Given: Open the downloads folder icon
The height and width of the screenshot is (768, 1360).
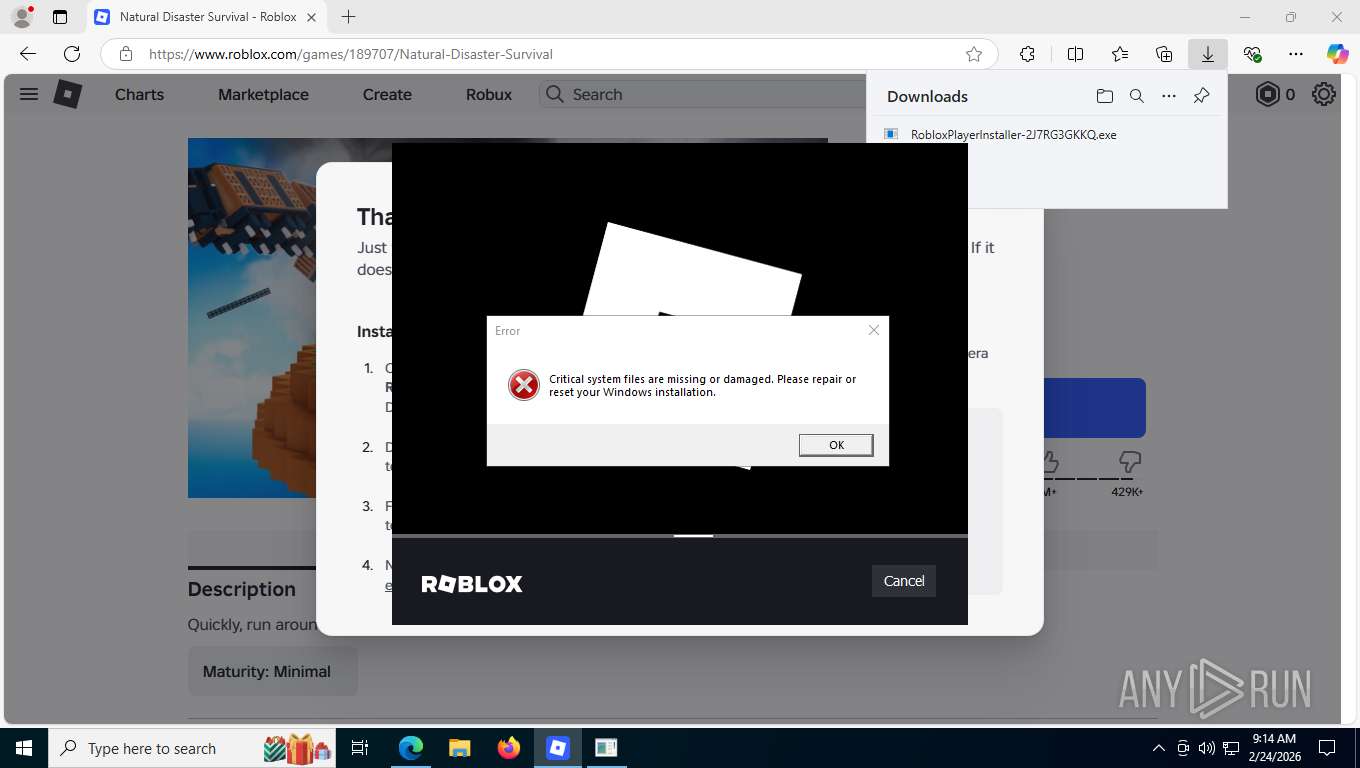Looking at the screenshot, I should click(x=1104, y=96).
